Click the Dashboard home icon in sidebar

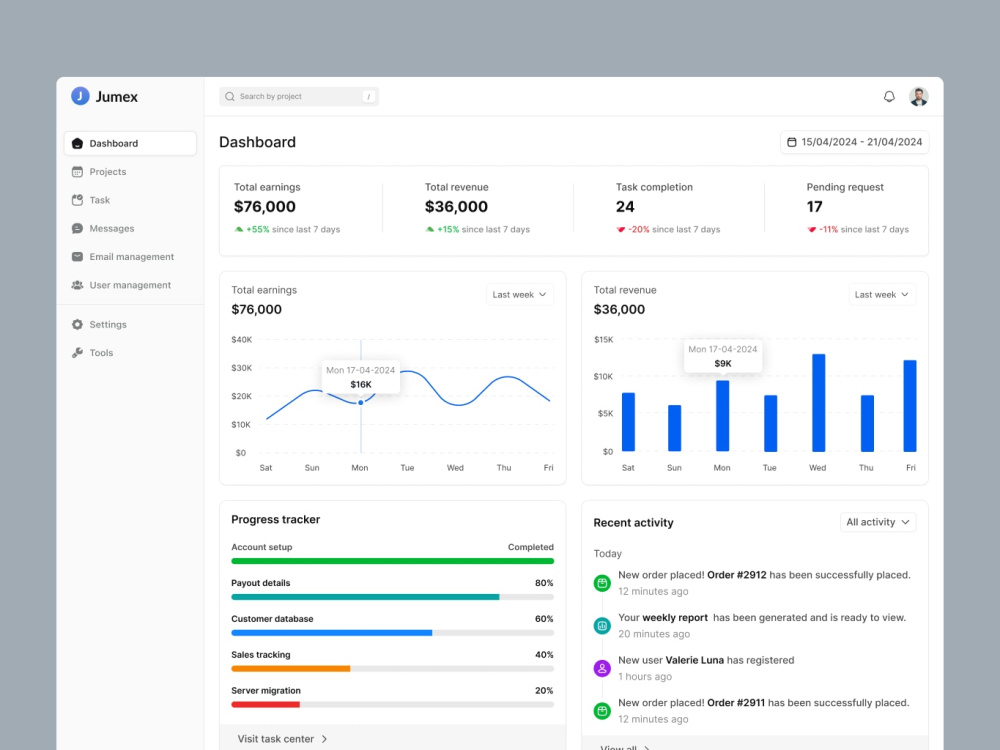pyautogui.click(x=77, y=143)
